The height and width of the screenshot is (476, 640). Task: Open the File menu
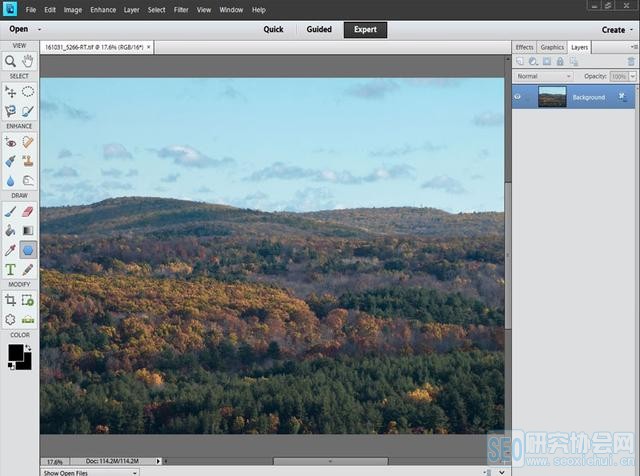pyautogui.click(x=31, y=10)
